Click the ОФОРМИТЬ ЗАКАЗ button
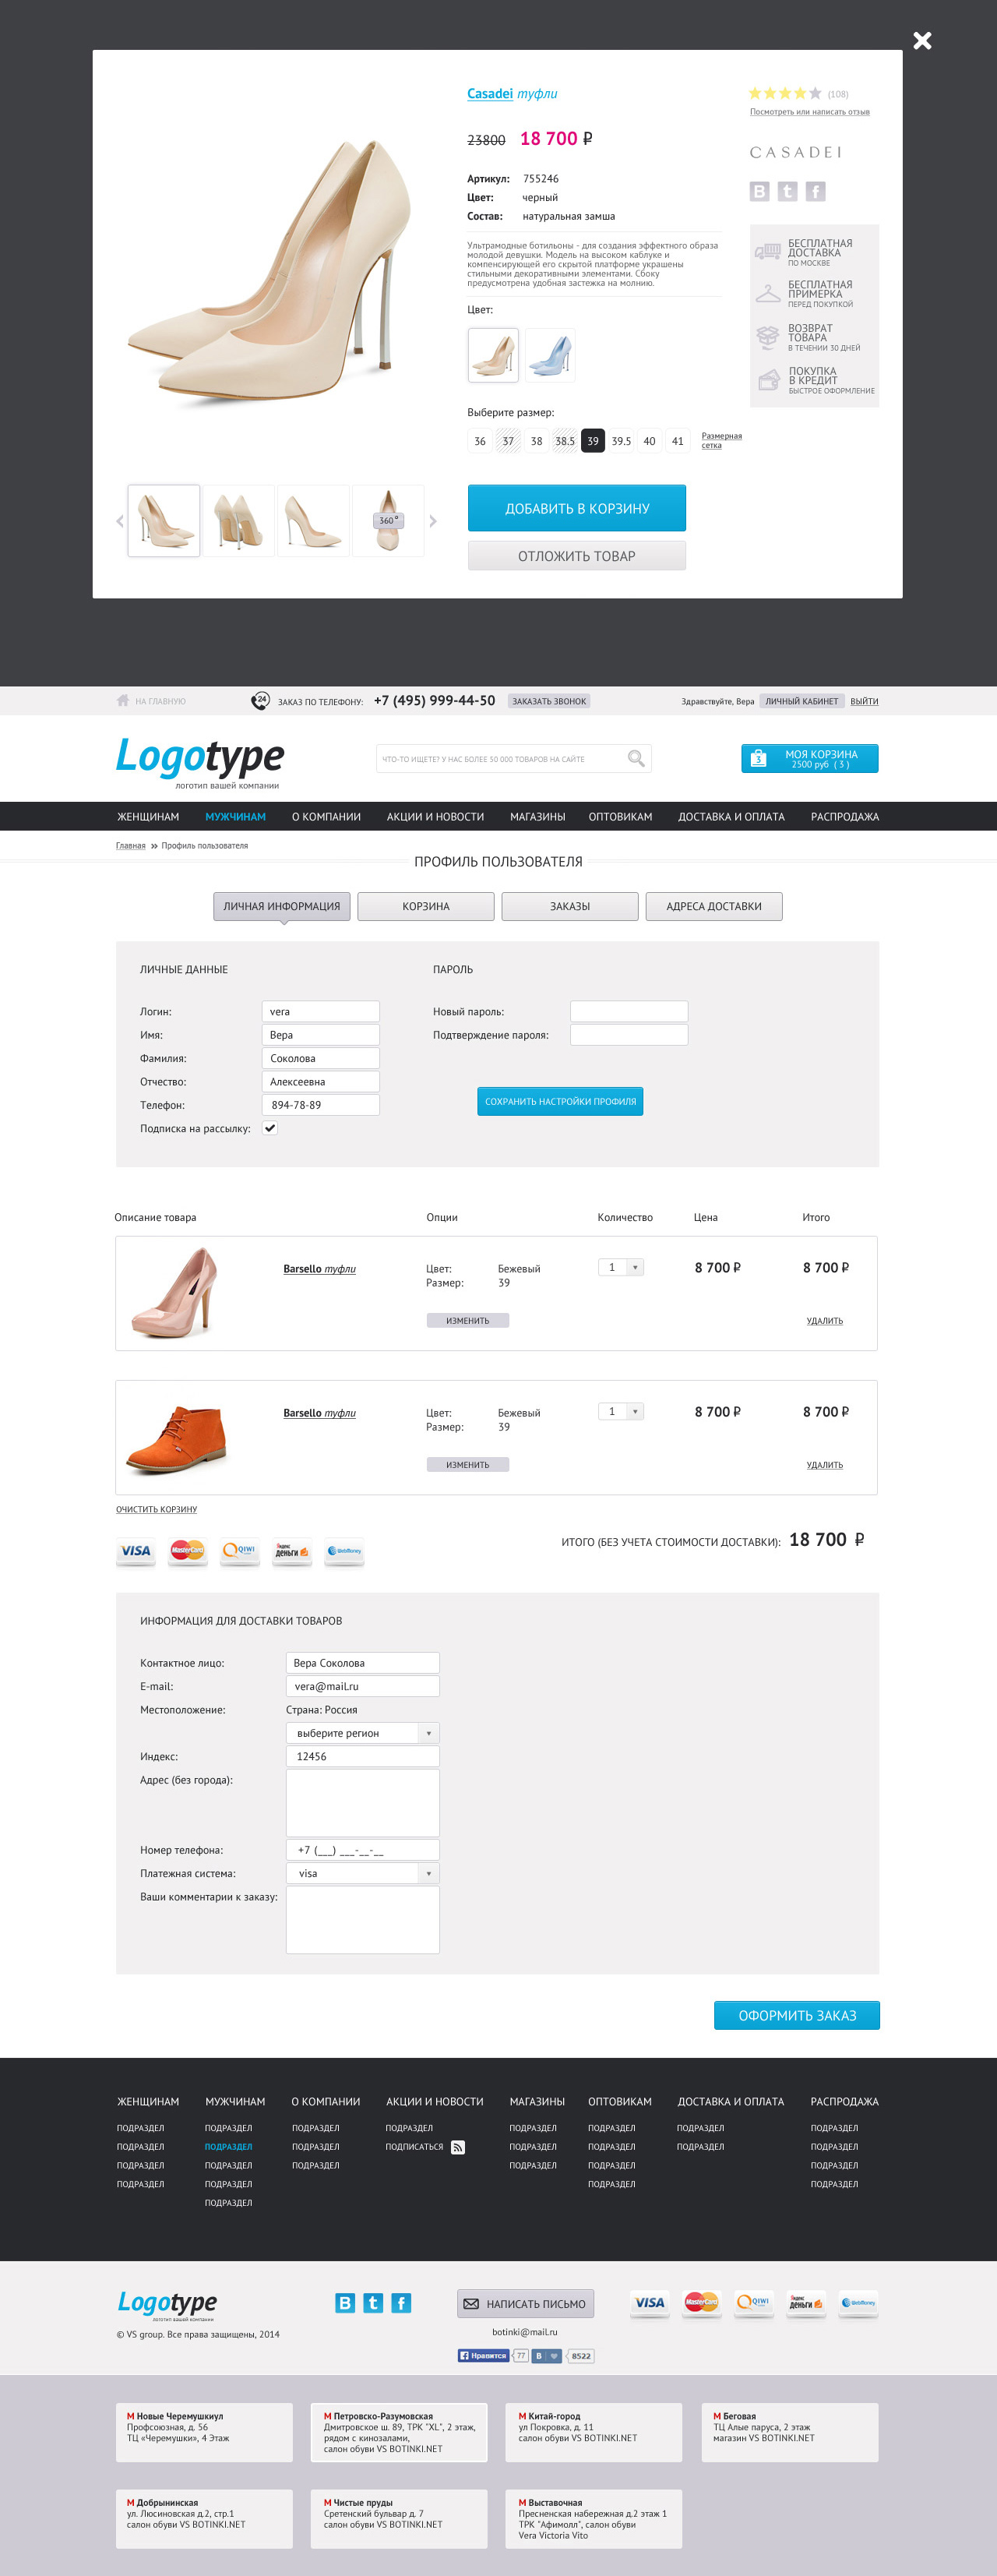Screen dimensions: 997x2576 coord(797,2015)
